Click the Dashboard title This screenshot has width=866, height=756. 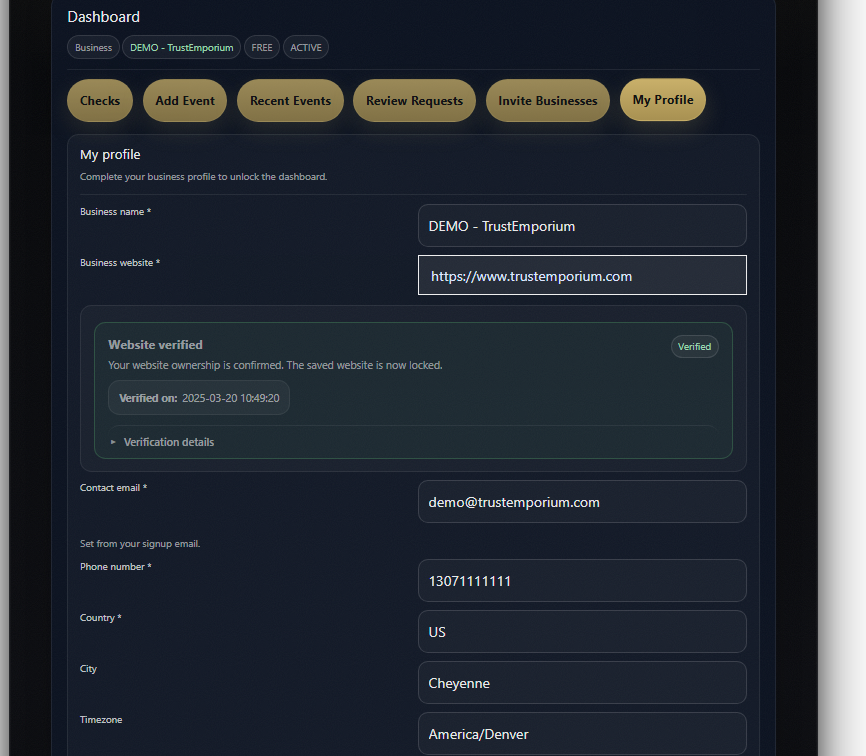point(103,17)
